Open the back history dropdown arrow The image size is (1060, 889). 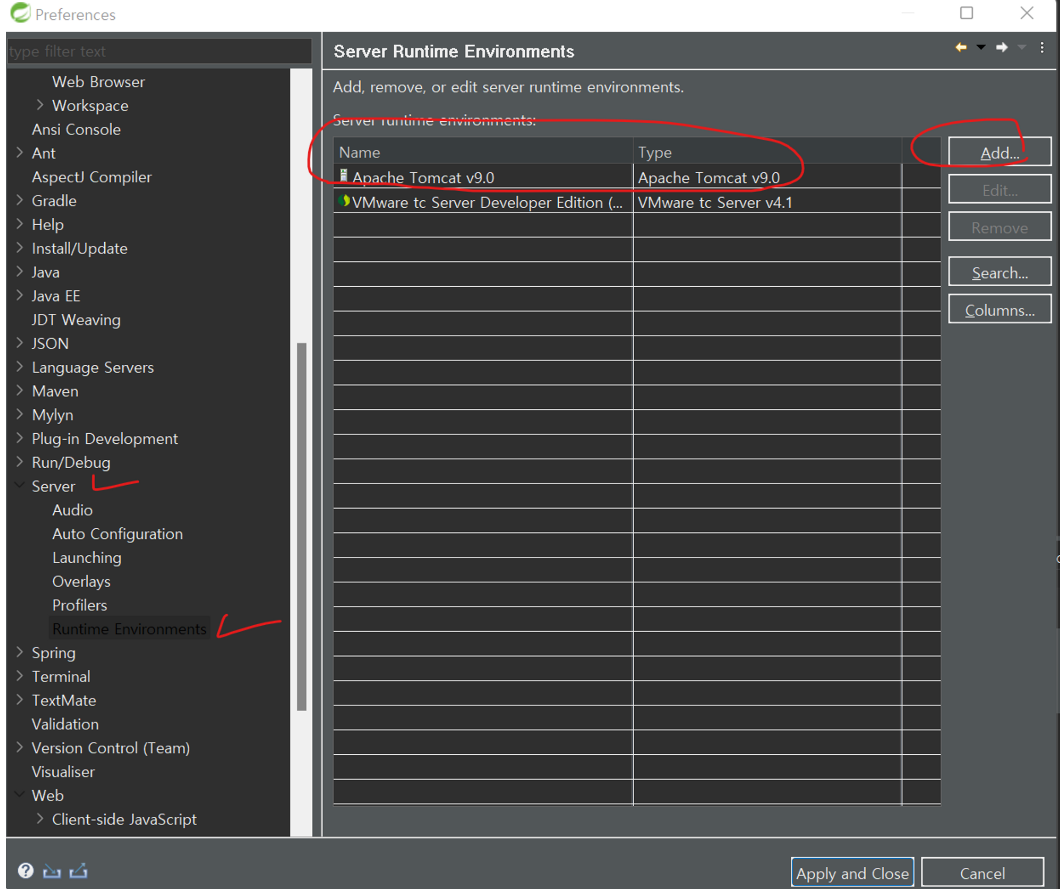981,47
